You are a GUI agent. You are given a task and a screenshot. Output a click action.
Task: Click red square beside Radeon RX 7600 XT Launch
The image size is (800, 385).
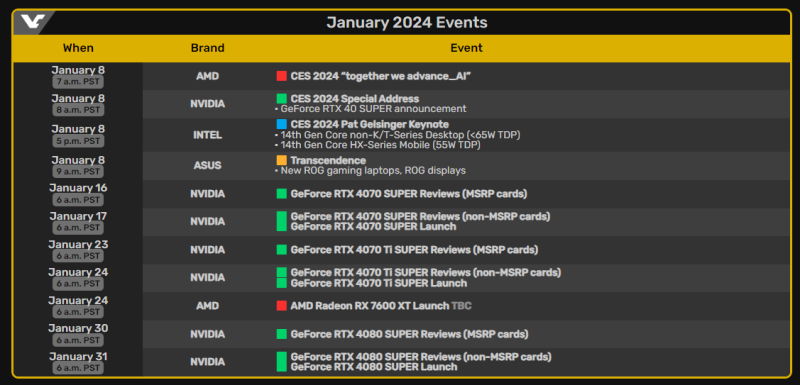click(x=282, y=306)
